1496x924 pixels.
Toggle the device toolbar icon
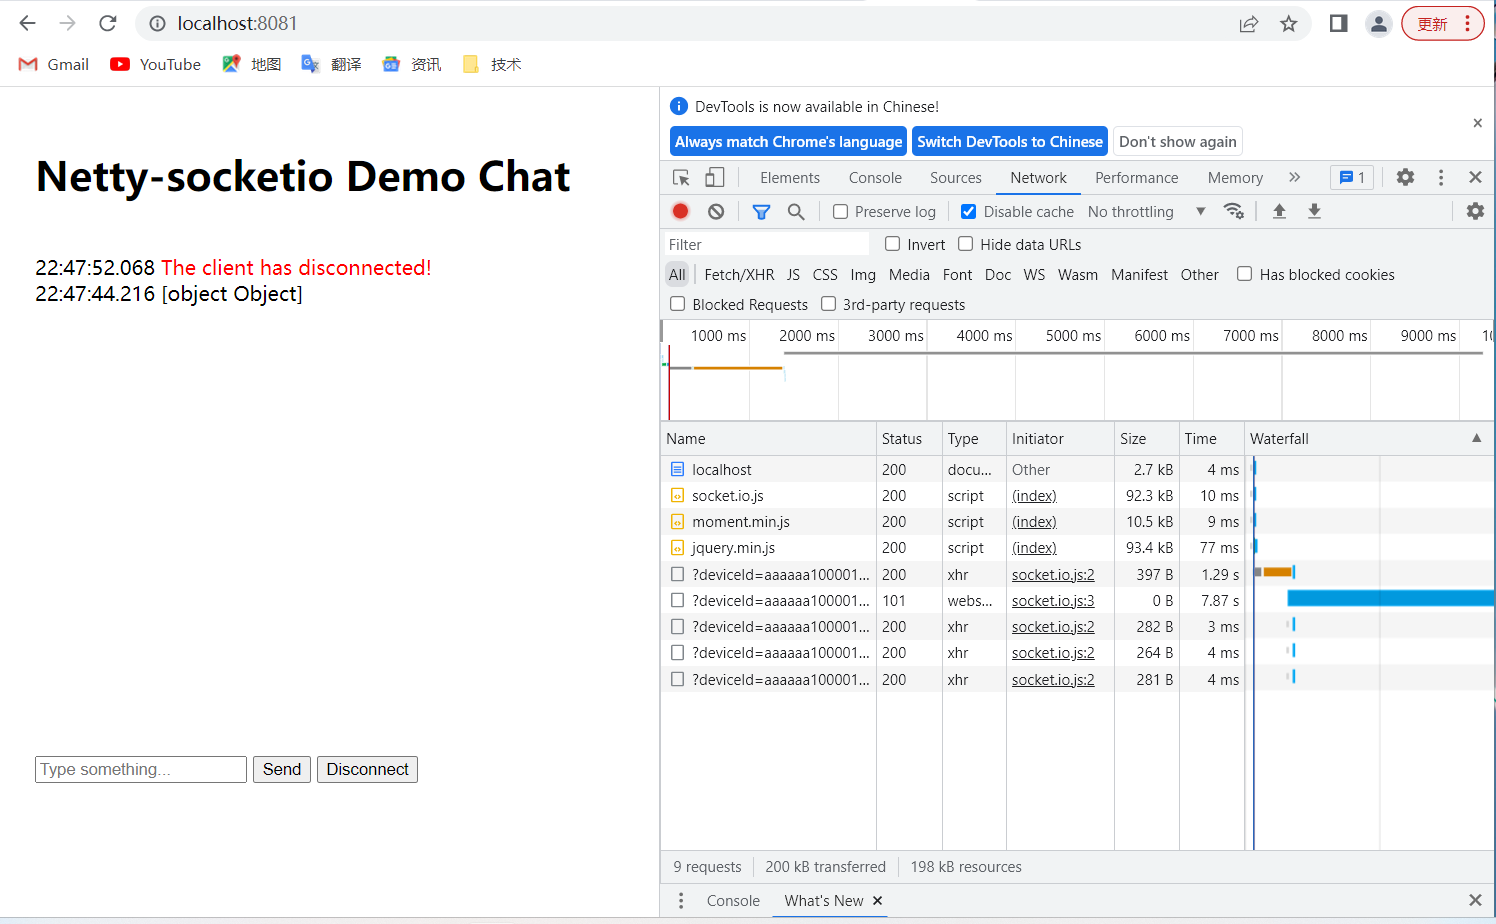point(715,177)
